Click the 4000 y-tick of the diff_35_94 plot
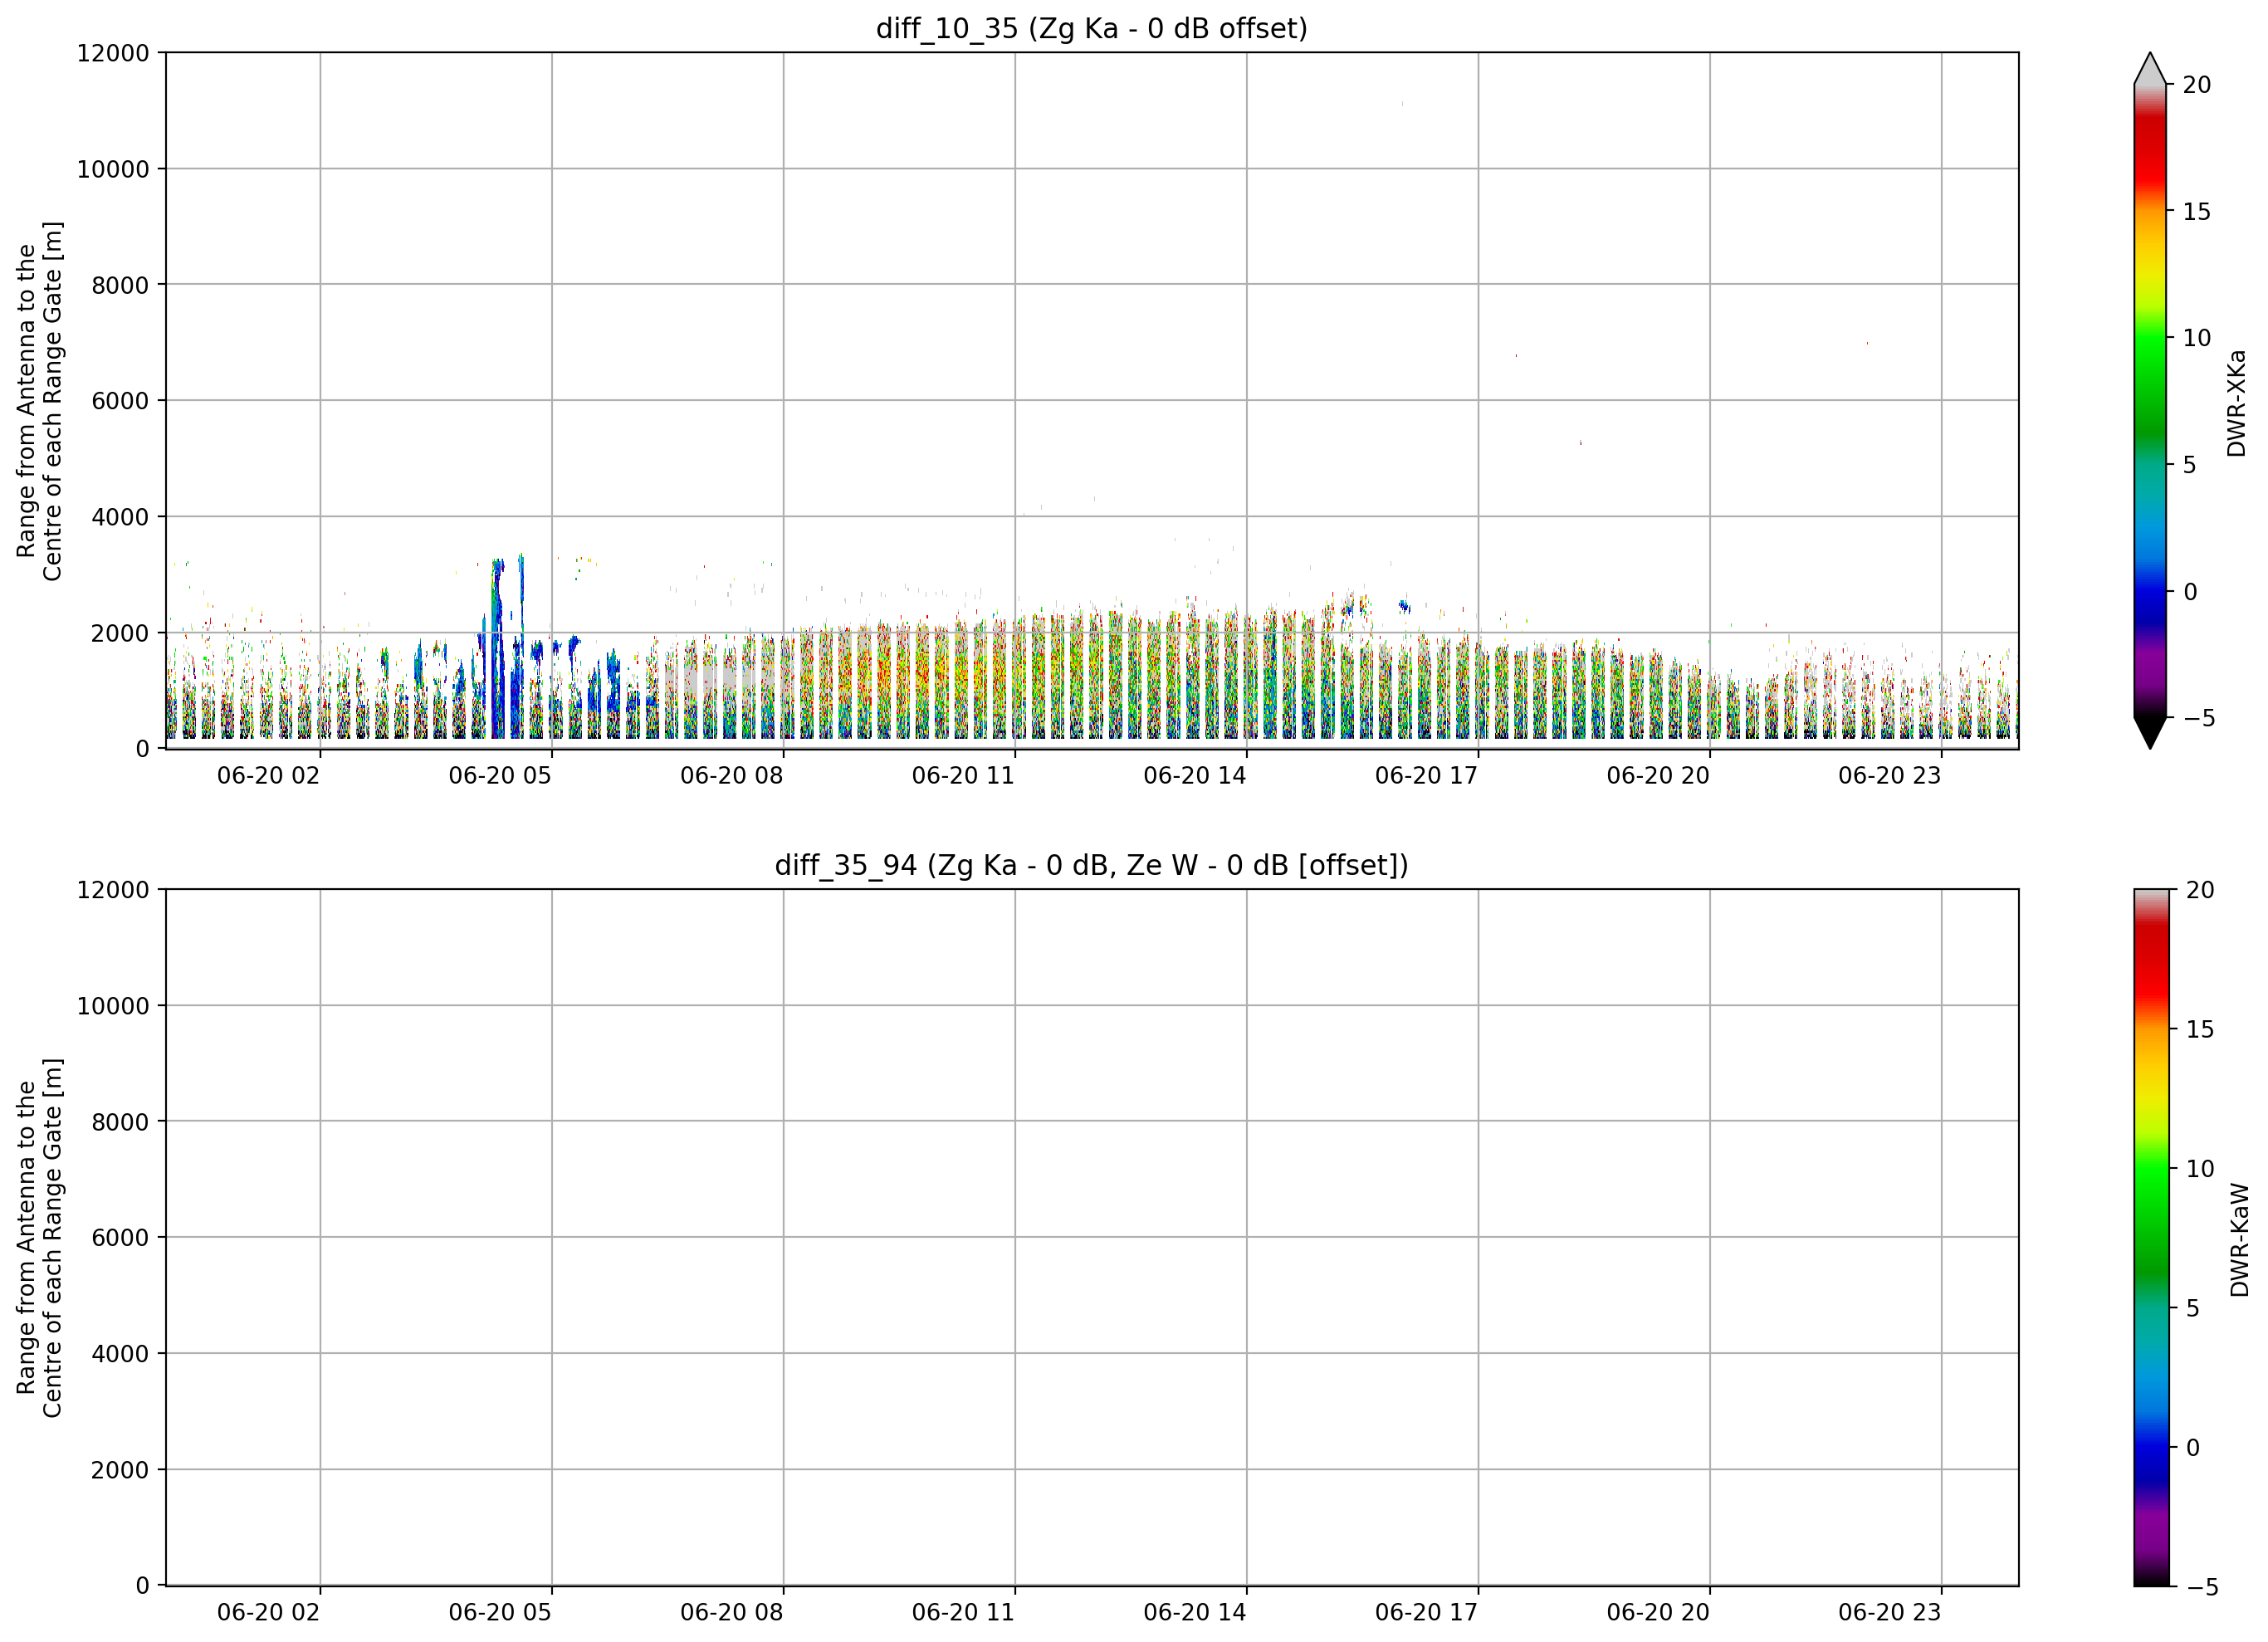Screen dimensions: 2268x1642 [x=120, y=1354]
